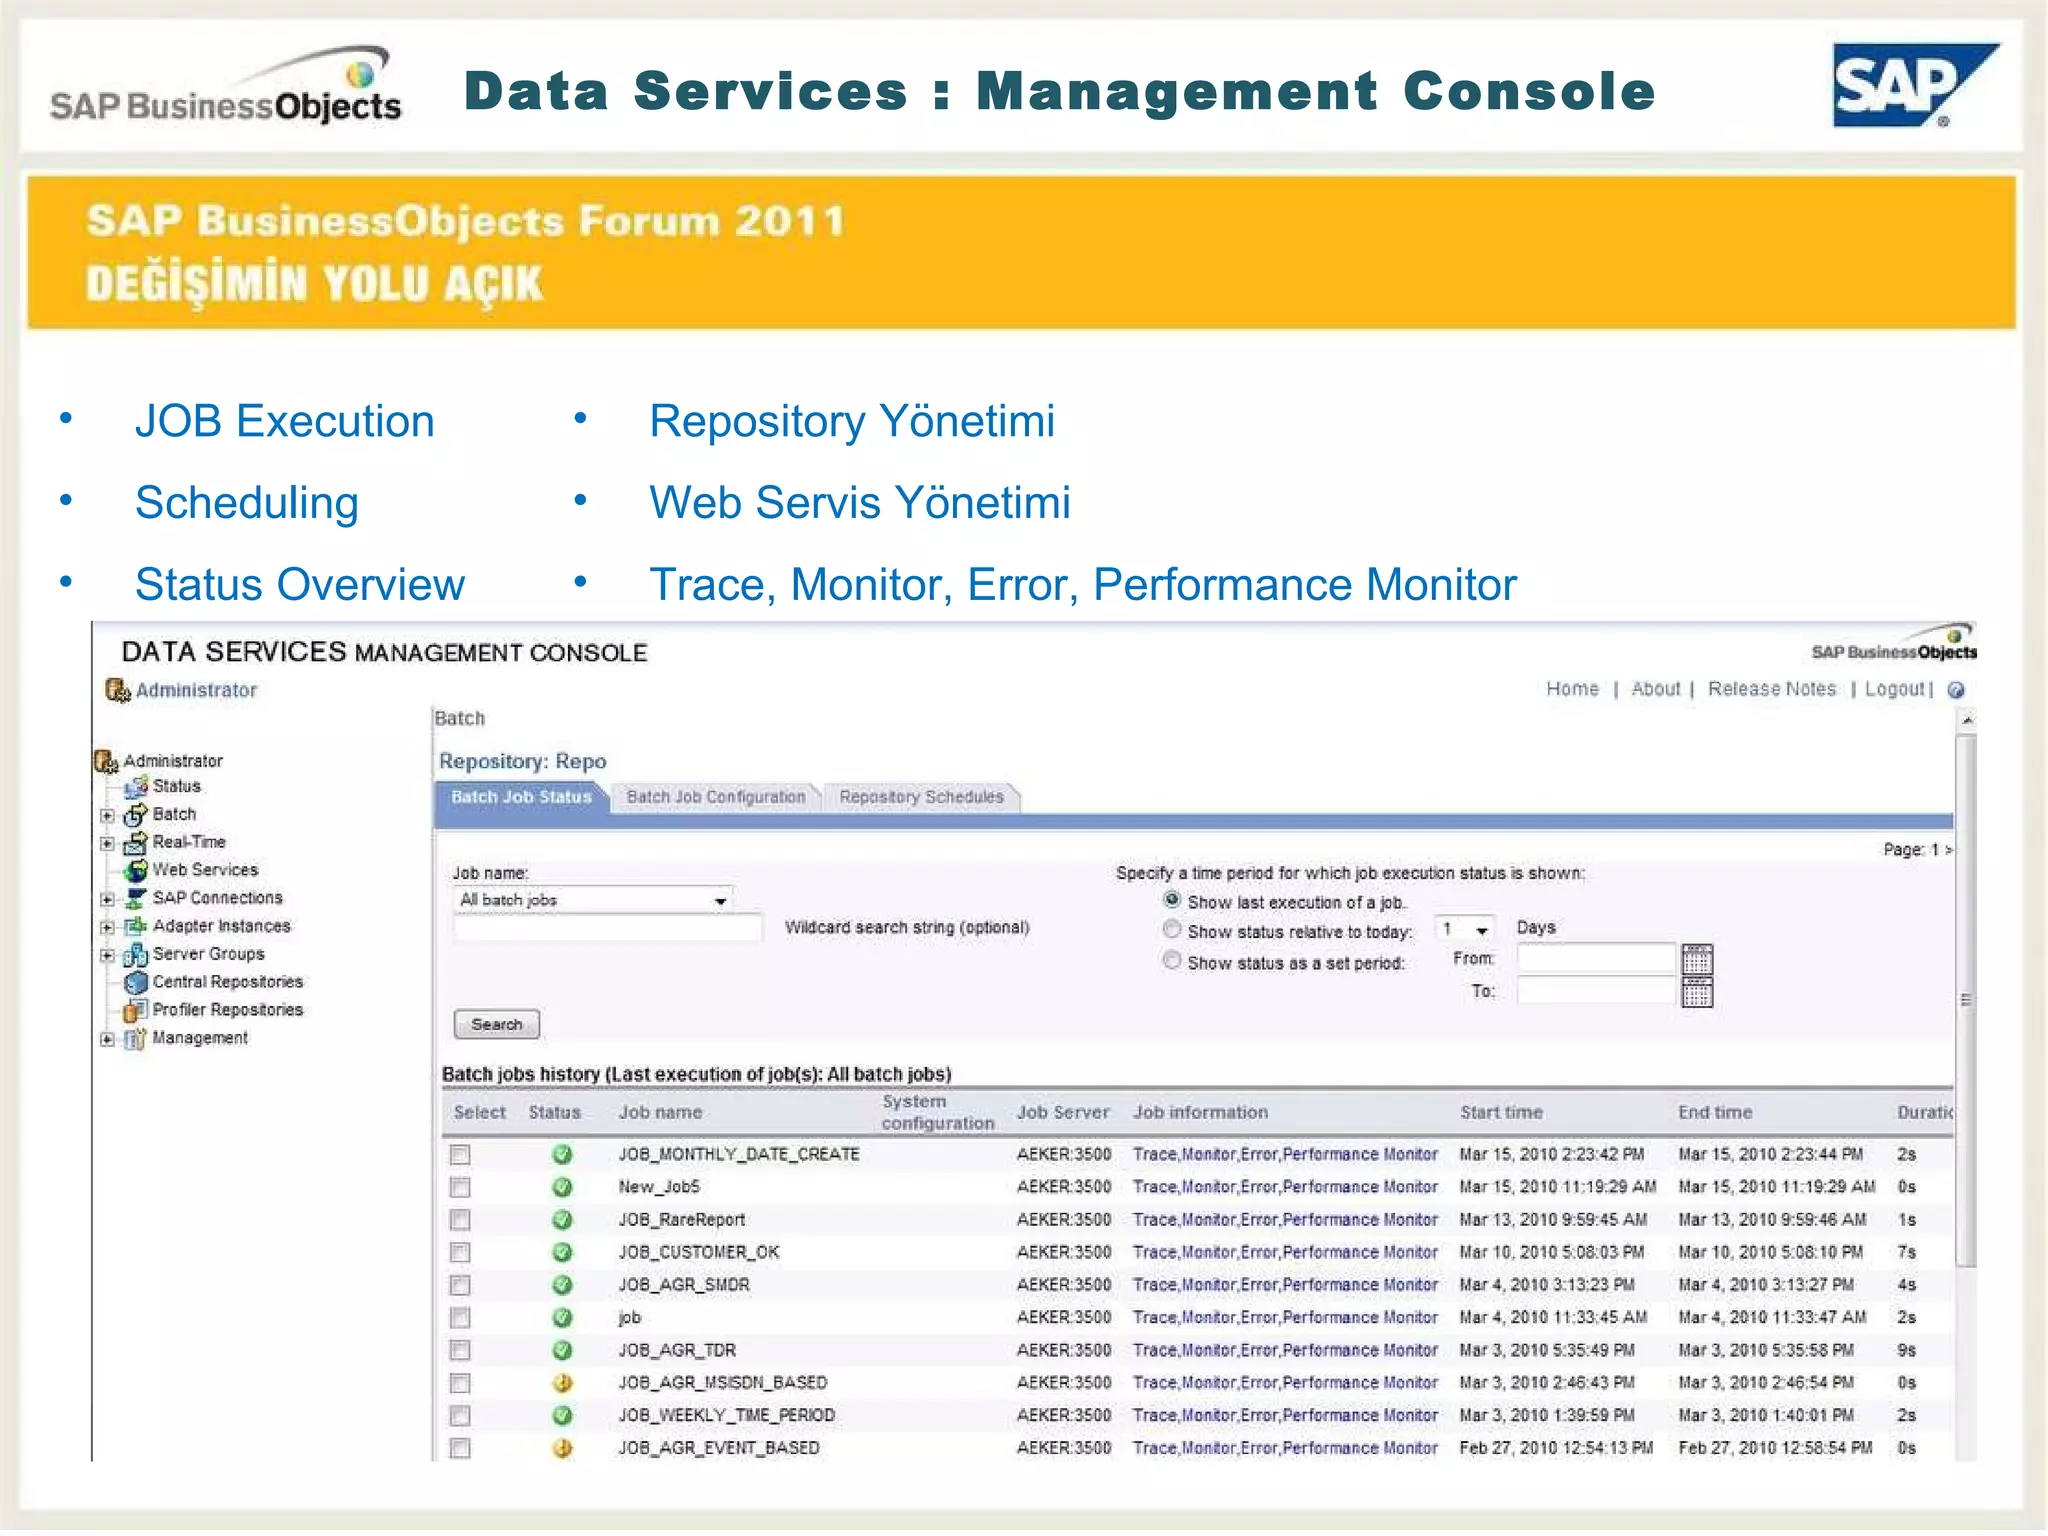Select 'Show last execution of a job' radio
The image size is (2048, 1536).
coord(1171,901)
